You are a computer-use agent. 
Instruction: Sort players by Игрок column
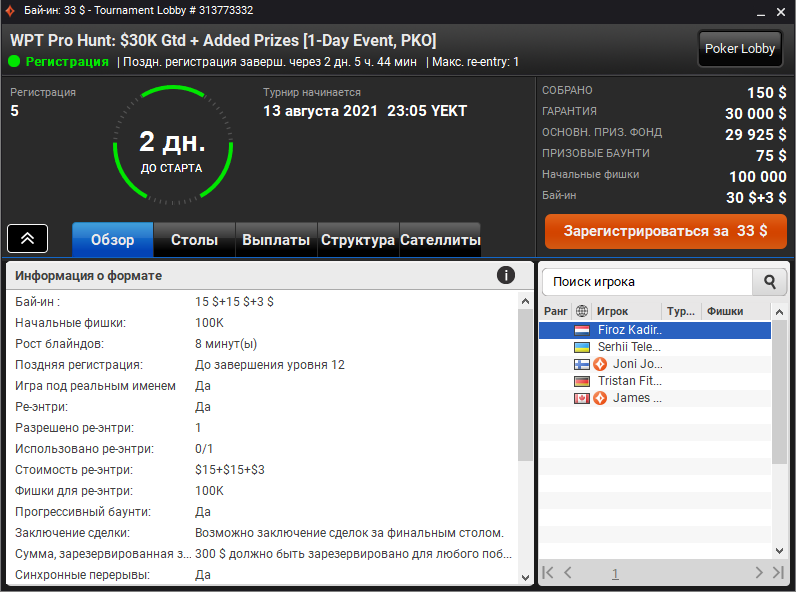tap(626, 311)
